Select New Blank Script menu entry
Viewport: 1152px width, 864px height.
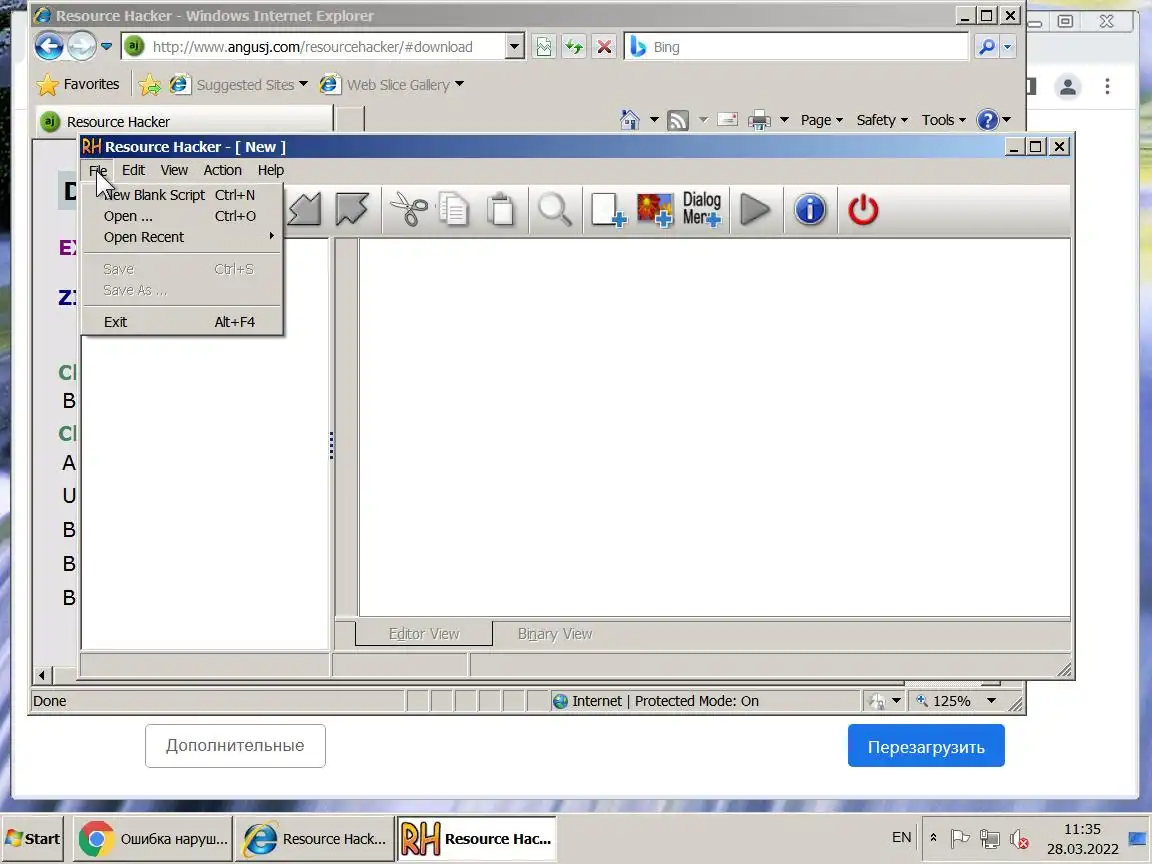point(181,195)
